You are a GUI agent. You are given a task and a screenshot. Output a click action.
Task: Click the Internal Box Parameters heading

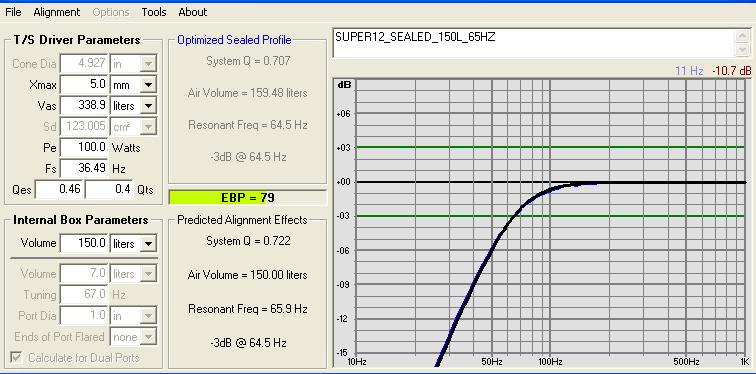pyautogui.click(x=81, y=220)
